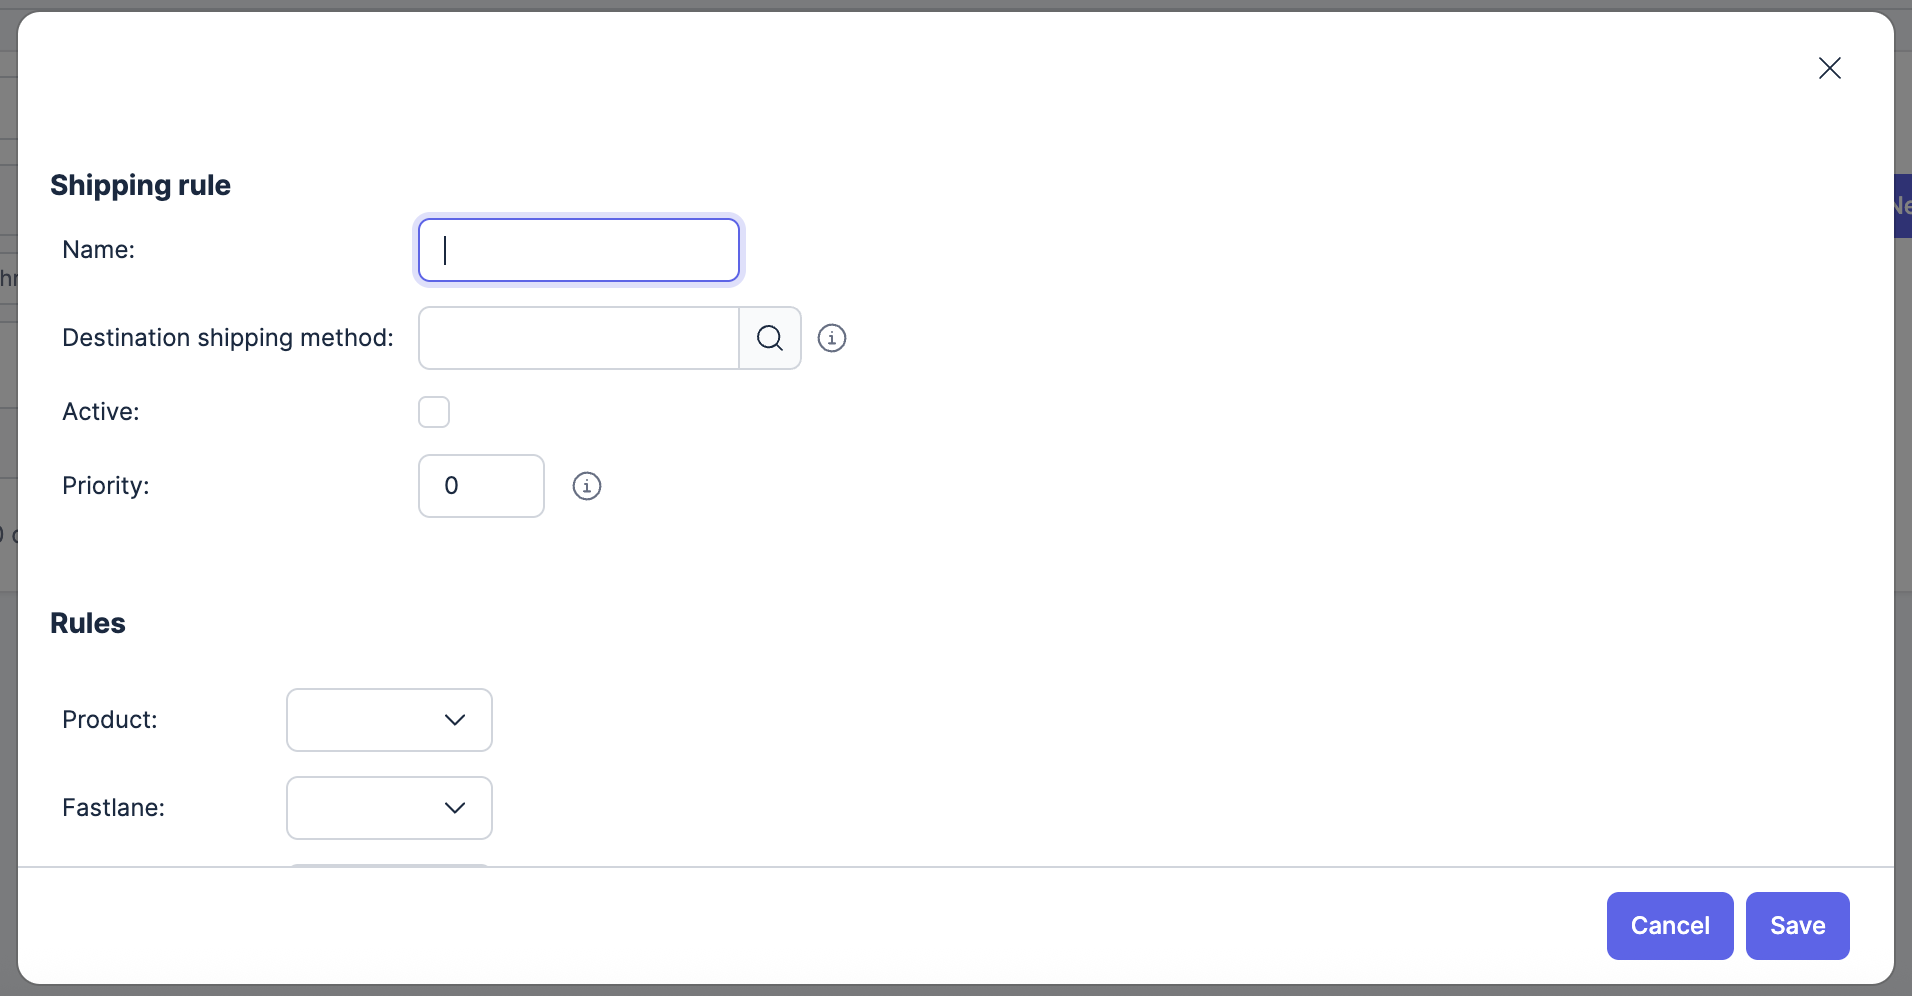1912x996 pixels.
Task: Enable the Active checkbox
Action: (434, 412)
